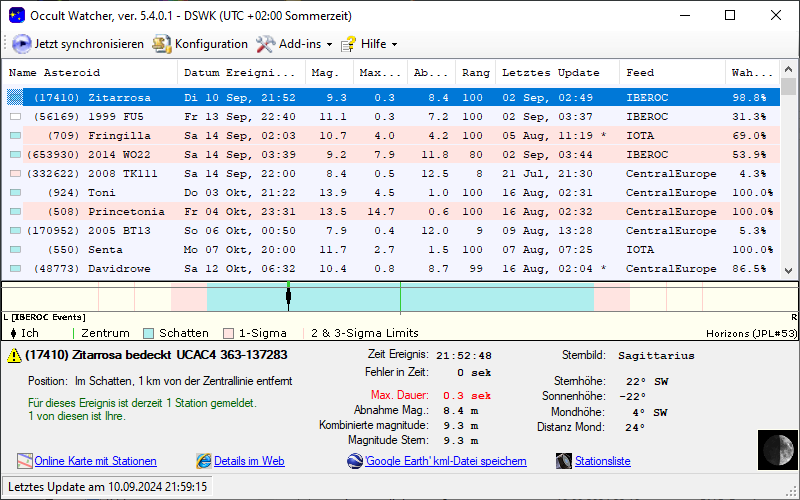This screenshot has width=800, height=500.
Task: Toggle the box beside 1999 FU5 row
Action: tap(14, 117)
